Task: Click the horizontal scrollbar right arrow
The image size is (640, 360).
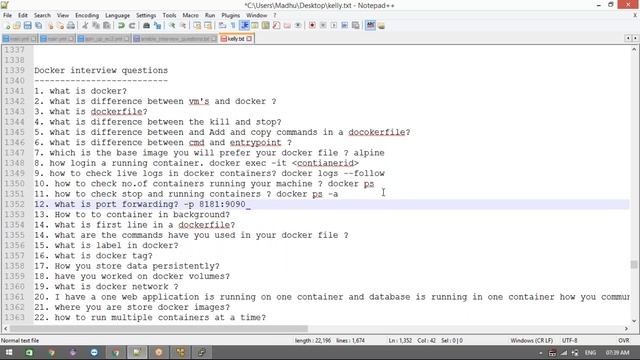Action: [627, 329]
